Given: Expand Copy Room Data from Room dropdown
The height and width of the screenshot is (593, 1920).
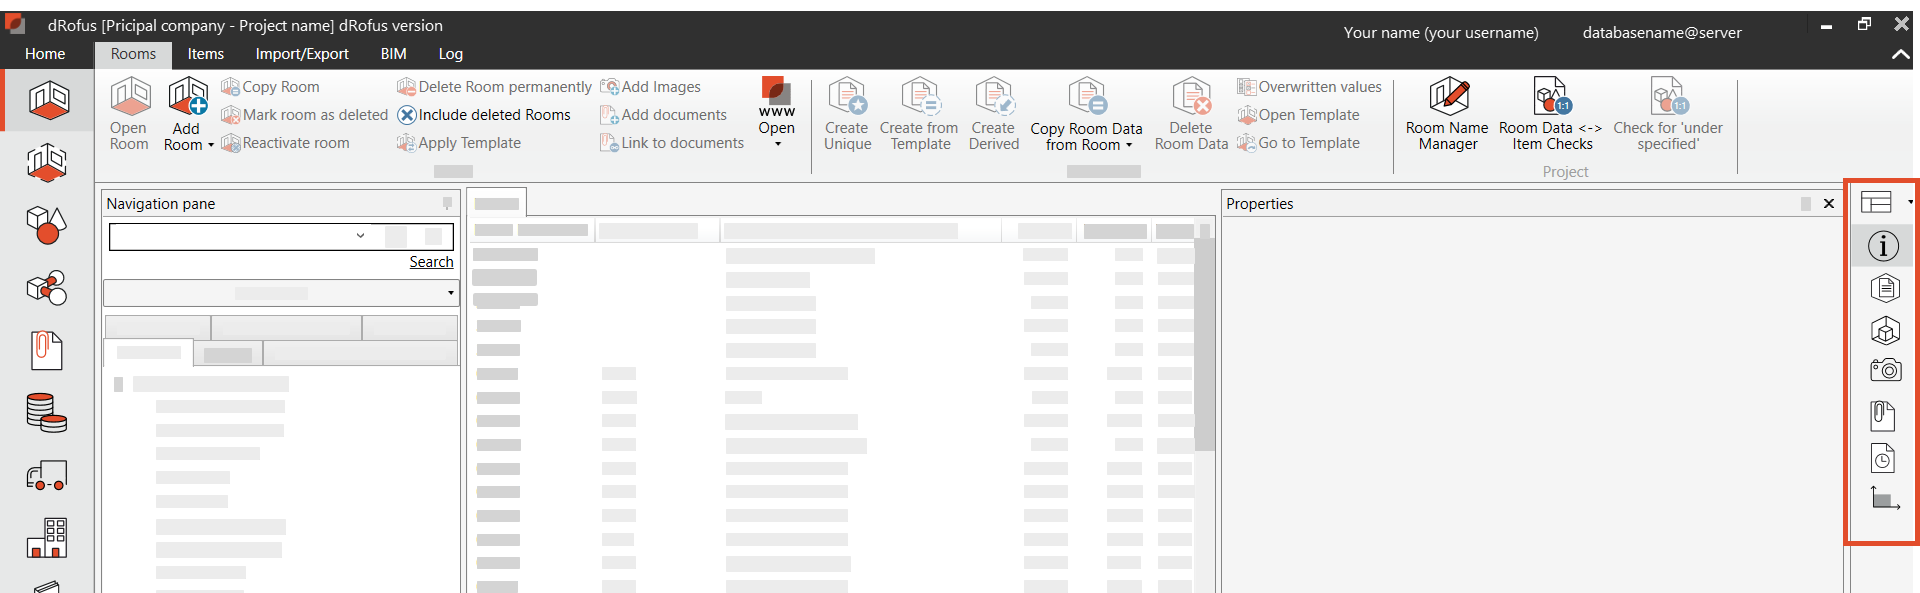Looking at the screenshot, I should (x=1129, y=145).
